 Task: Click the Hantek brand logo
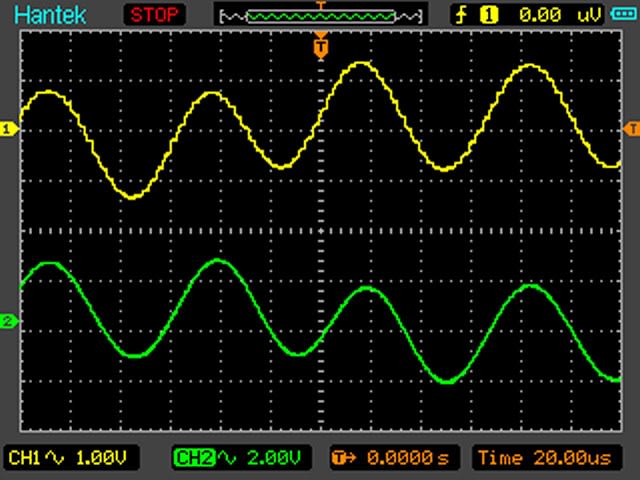(x=50, y=15)
